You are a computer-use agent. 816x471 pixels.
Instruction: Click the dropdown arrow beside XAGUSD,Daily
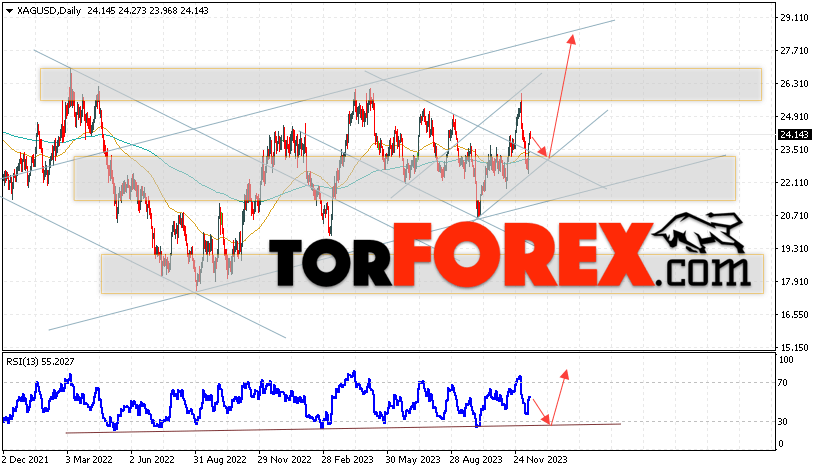point(9,11)
